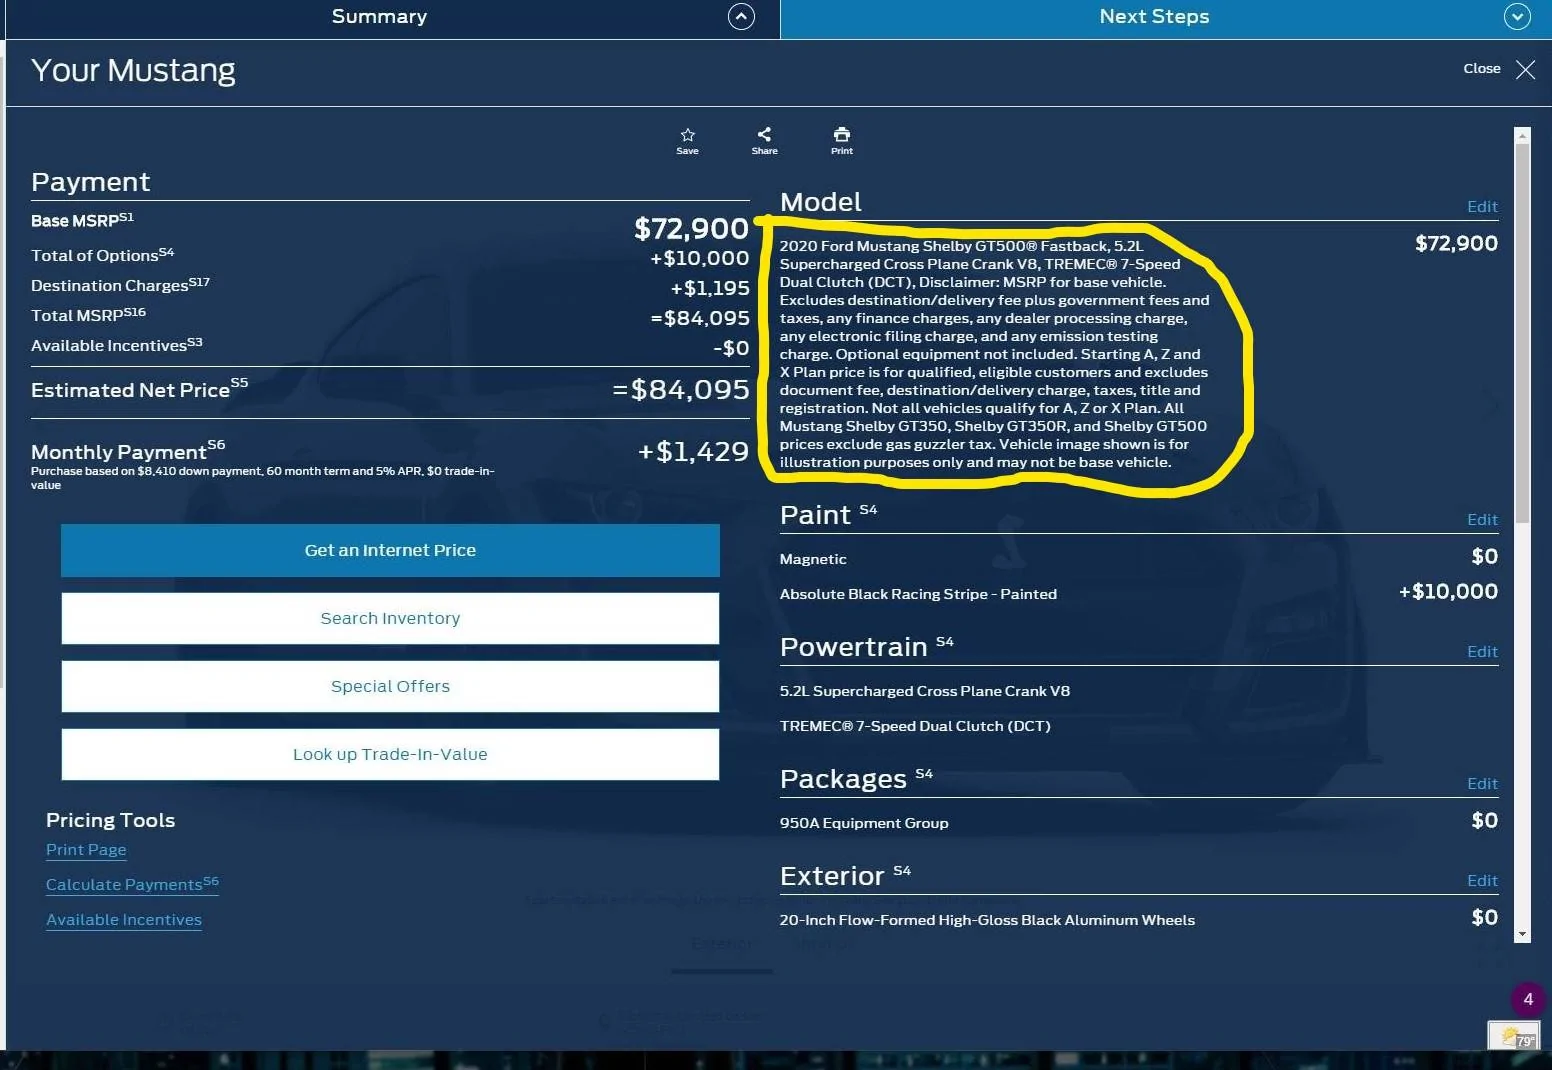The width and height of the screenshot is (1552, 1070).
Task: Click the 950A Equipment Group entry
Action: click(864, 823)
